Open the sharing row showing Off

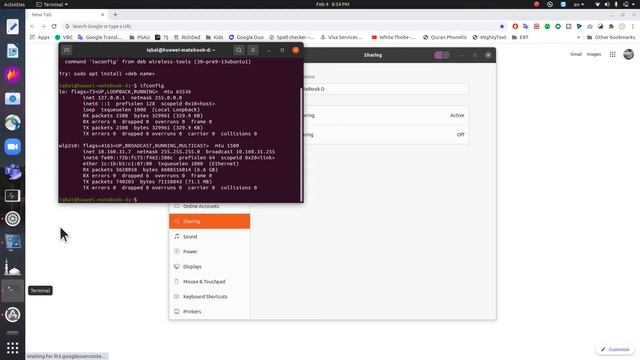click(x=386, y=135)
